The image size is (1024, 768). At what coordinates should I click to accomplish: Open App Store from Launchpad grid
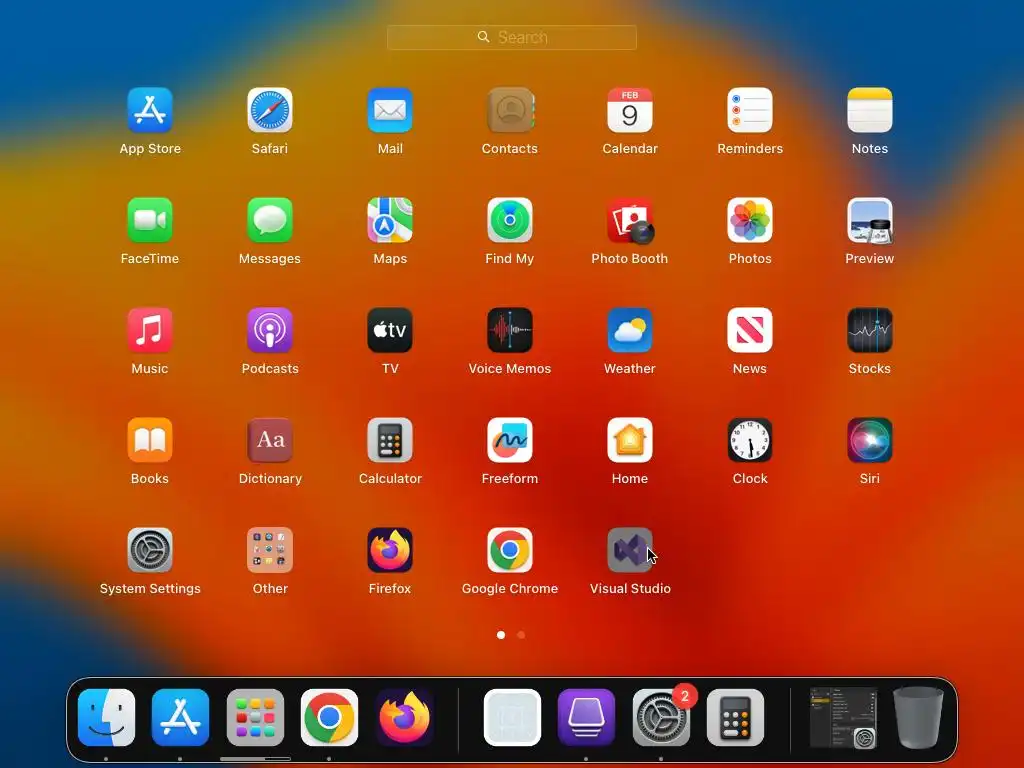(150, 110)
